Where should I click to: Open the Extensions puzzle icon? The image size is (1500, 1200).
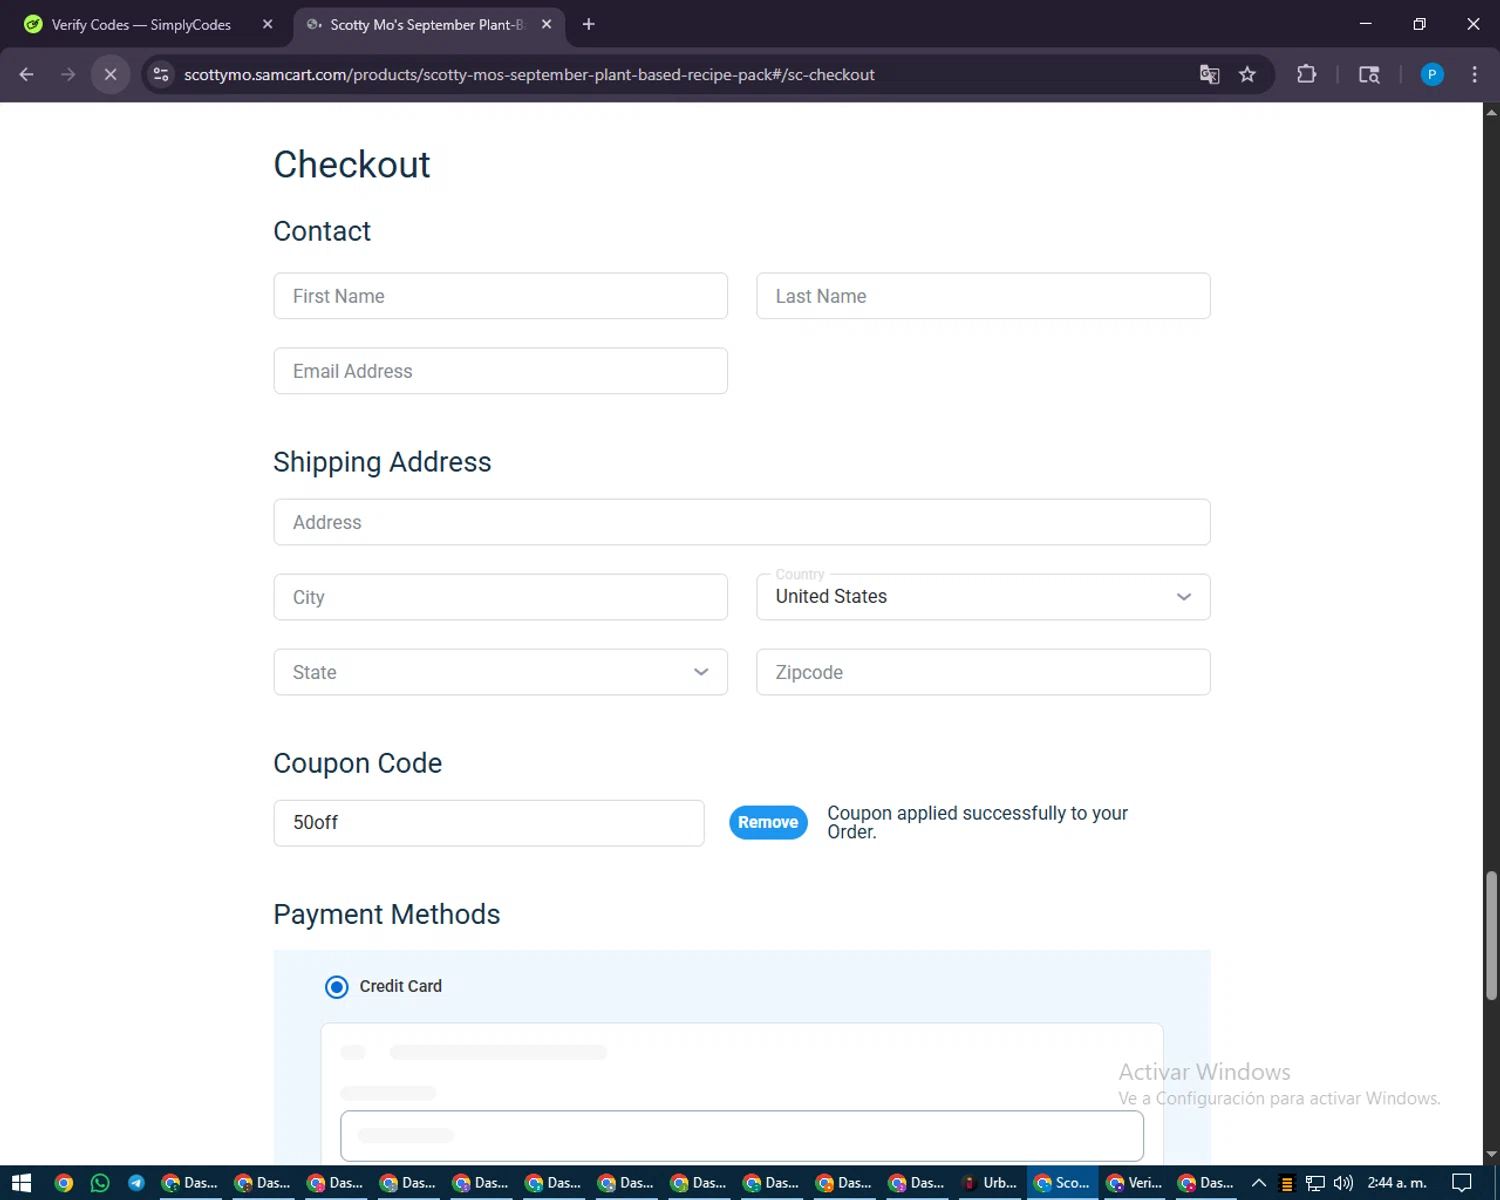coord(1306,74)
